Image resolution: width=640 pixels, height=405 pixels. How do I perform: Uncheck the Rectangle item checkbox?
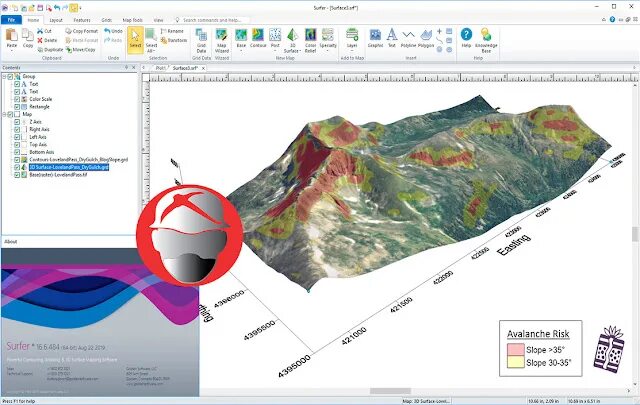17,107
